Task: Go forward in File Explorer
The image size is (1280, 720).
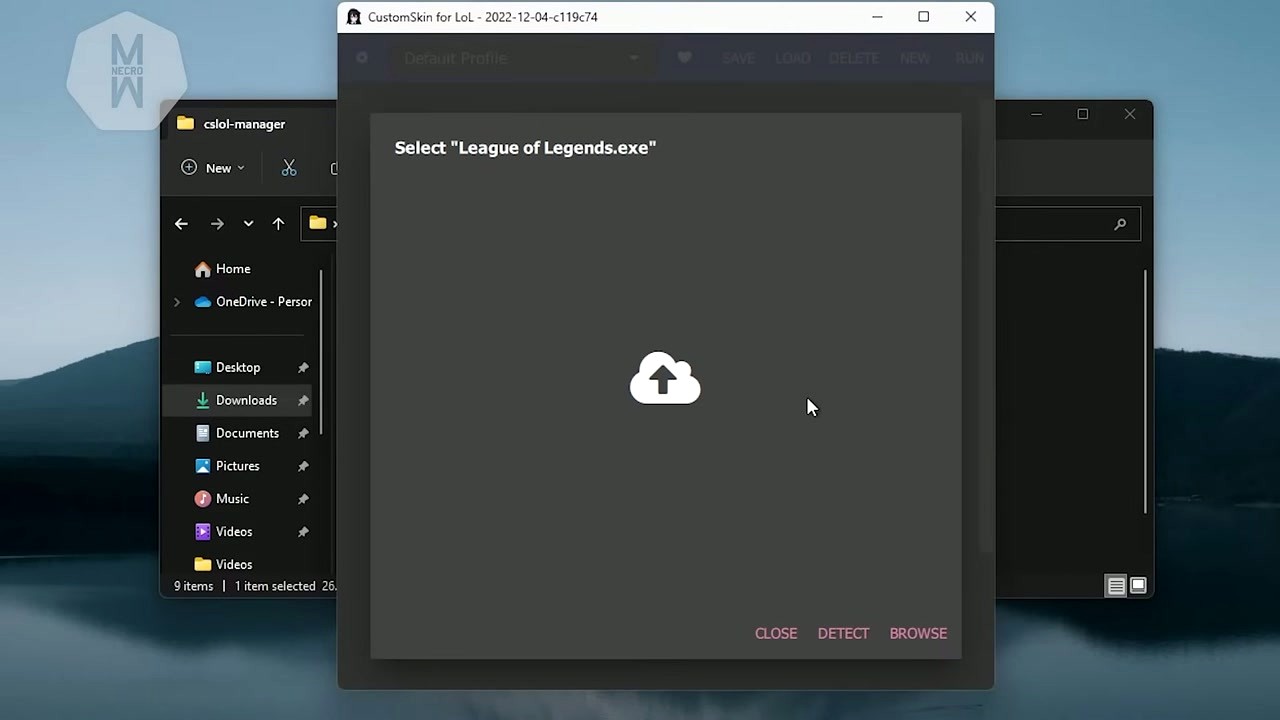Action: tap(217, 224)
